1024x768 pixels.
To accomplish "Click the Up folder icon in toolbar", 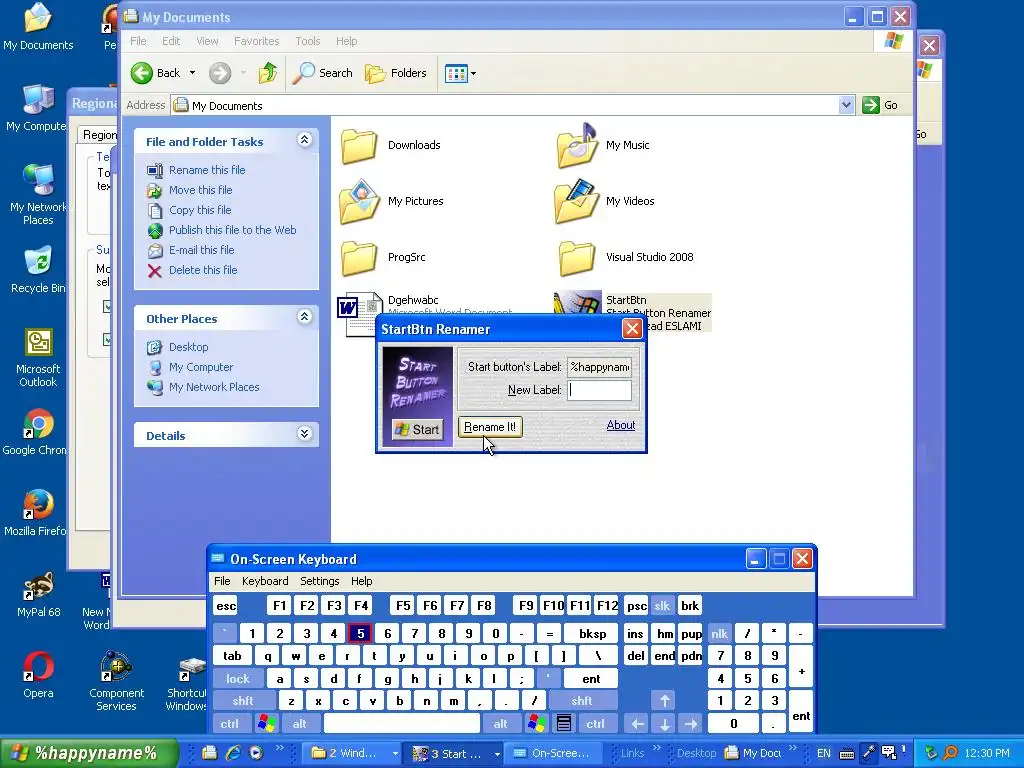I will pos(267,73).
